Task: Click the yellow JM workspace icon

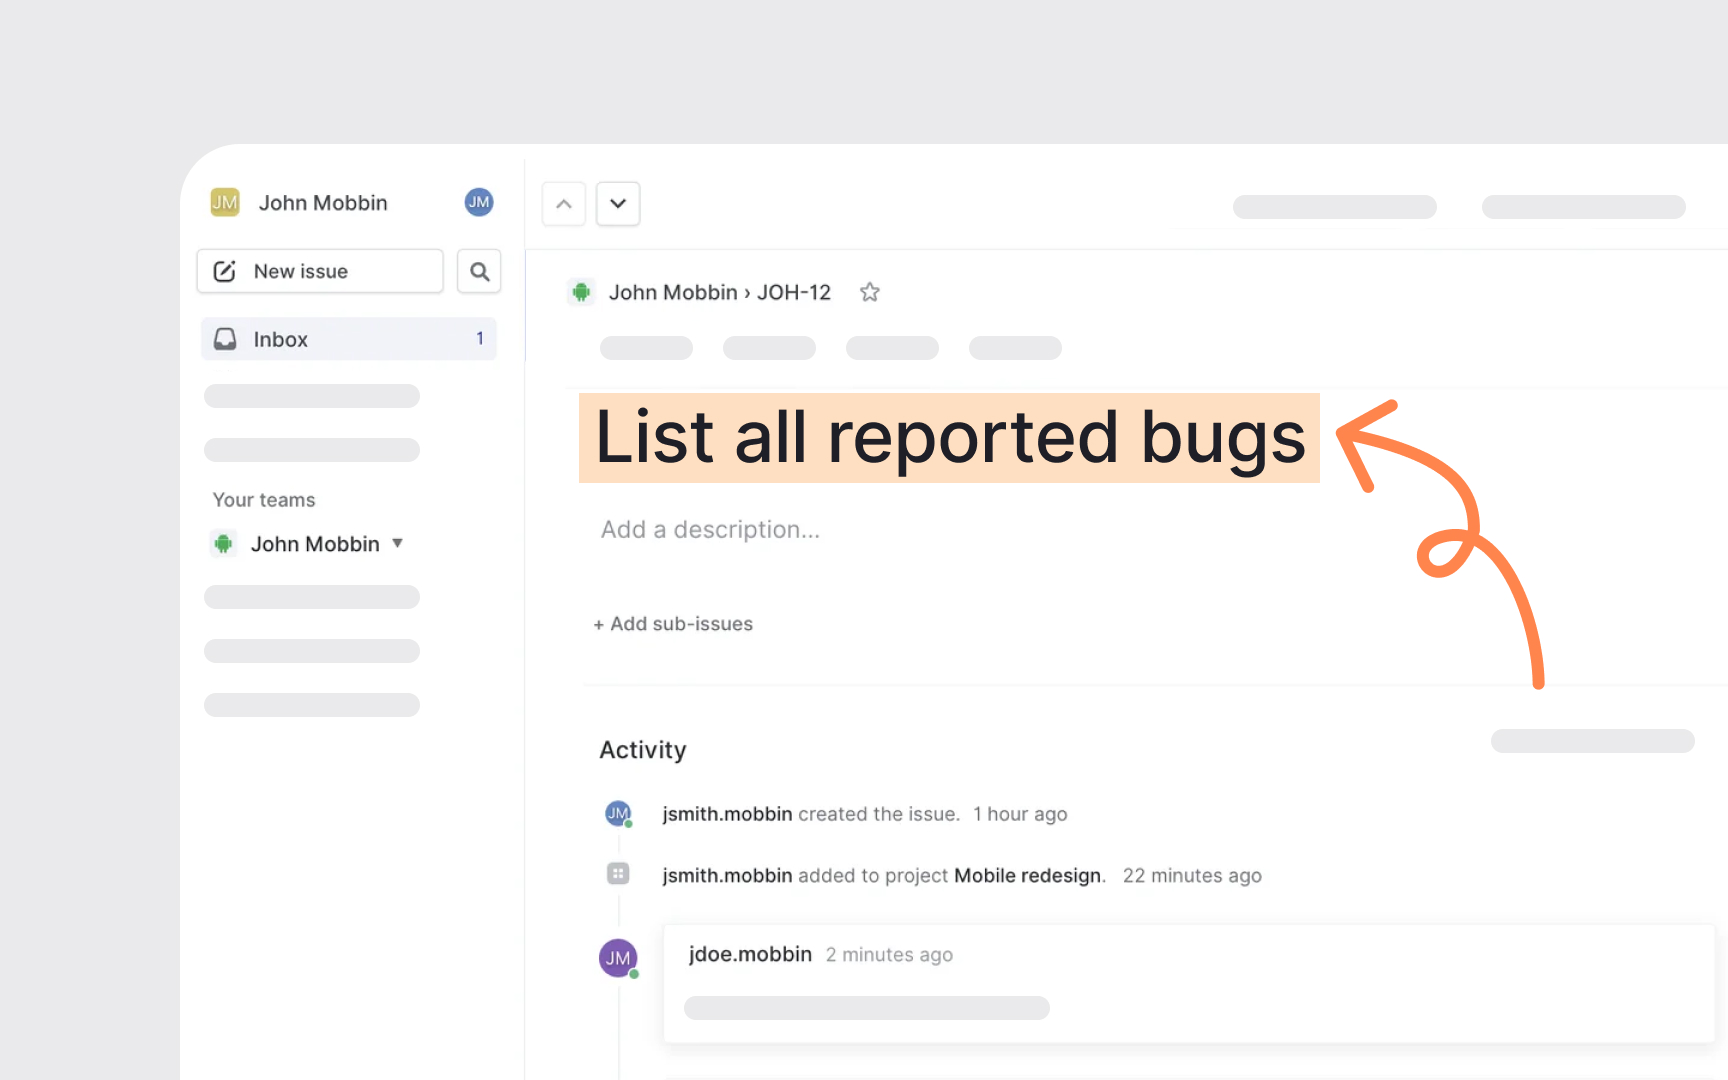Action: tap(225, 202)
